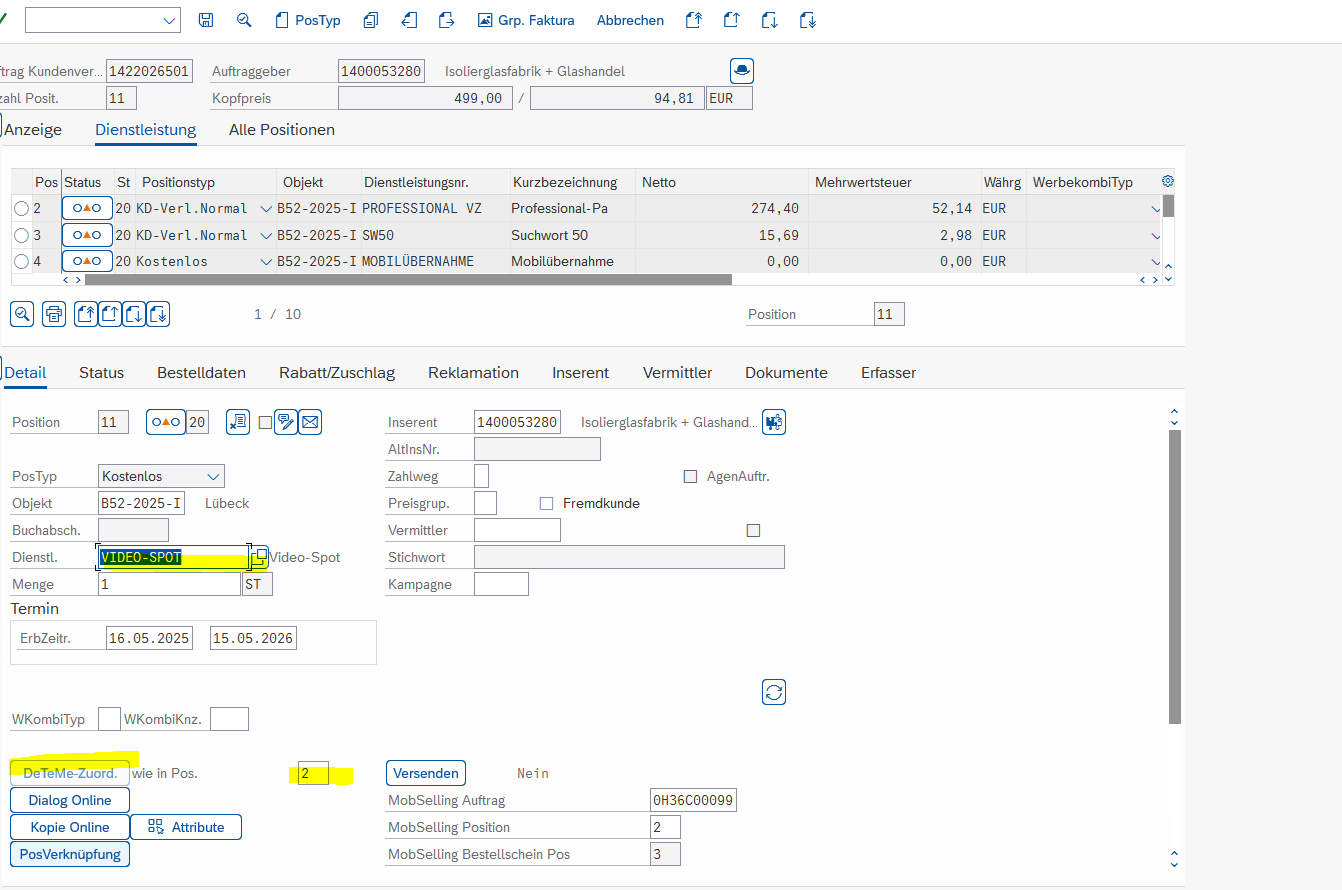Click the hat icon beside Isolierglasfabrik + Glashandel

[x=742, y=71]
